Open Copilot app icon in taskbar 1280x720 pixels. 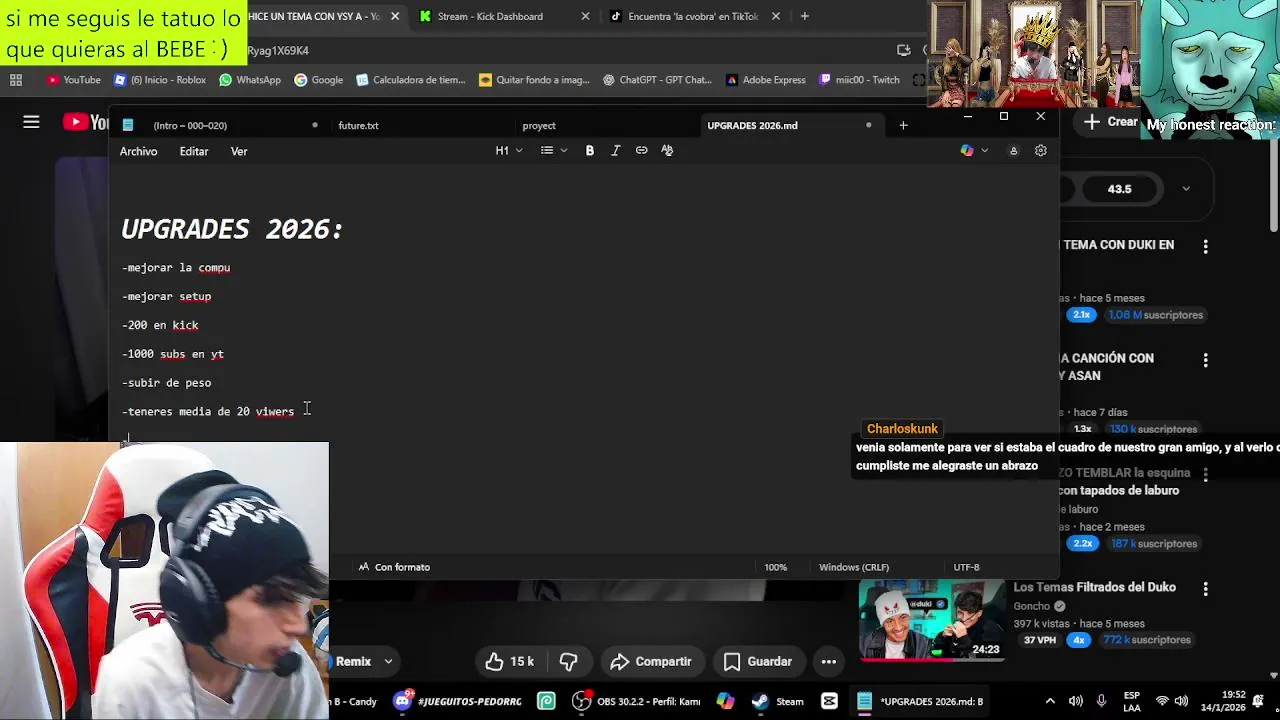[725, 701]
